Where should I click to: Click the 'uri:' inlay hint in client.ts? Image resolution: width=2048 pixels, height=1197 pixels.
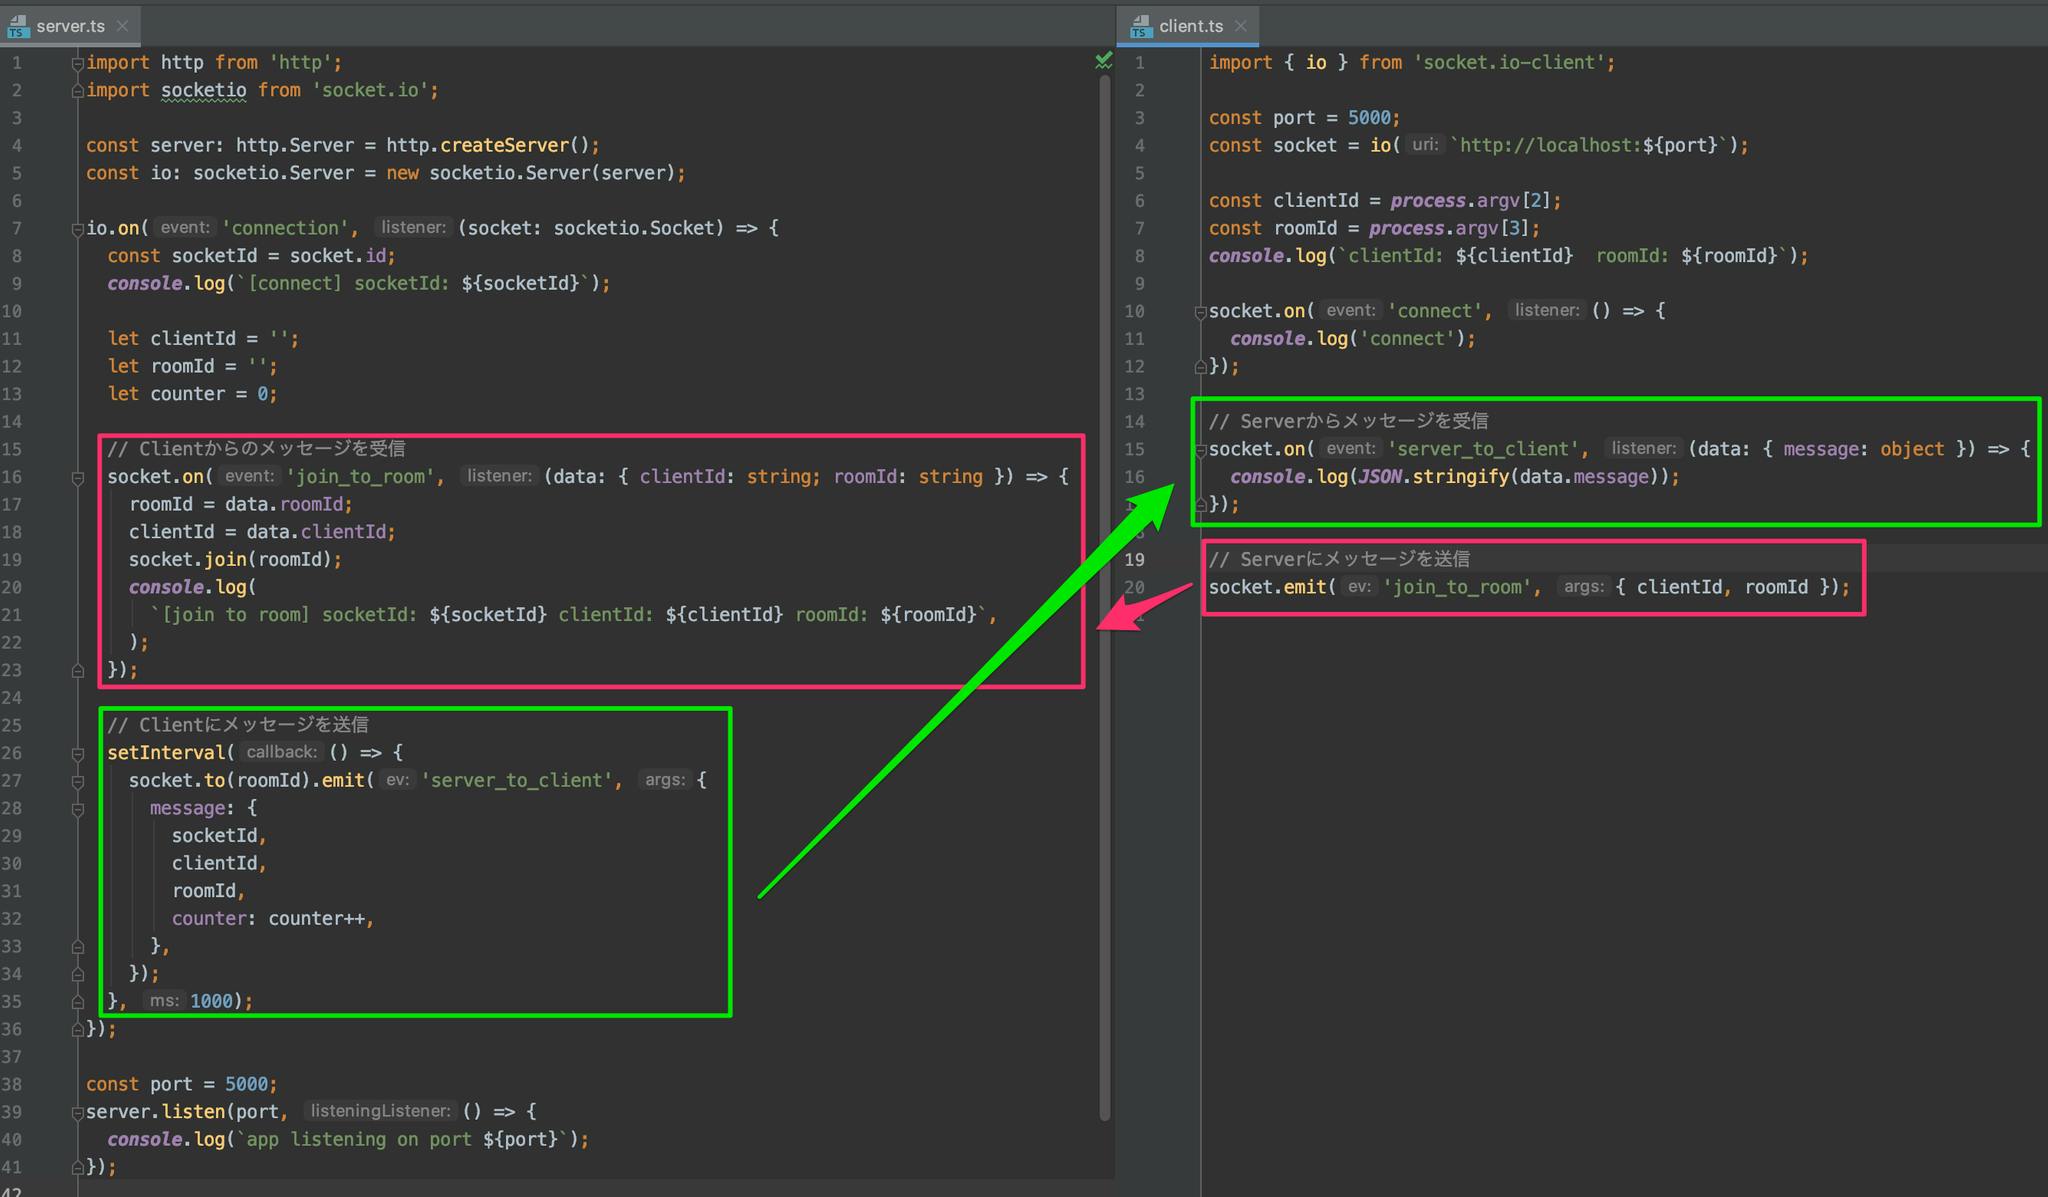1425,145
